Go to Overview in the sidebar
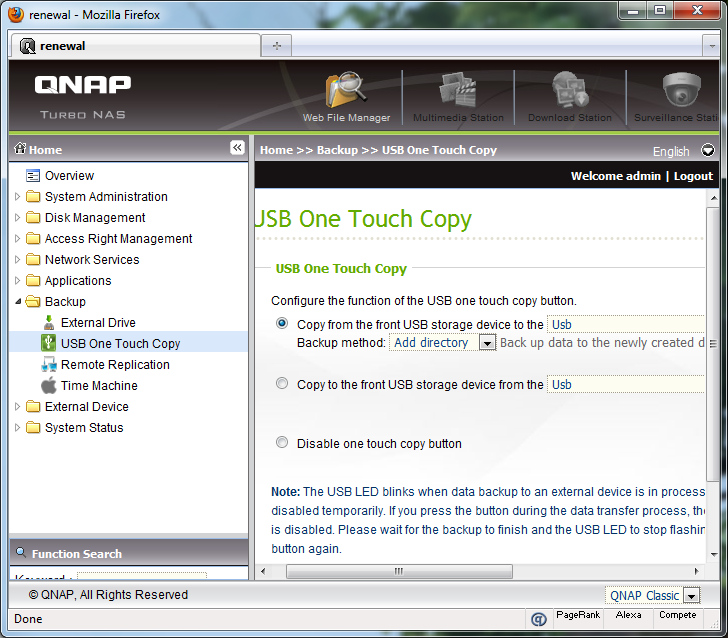 69,176
